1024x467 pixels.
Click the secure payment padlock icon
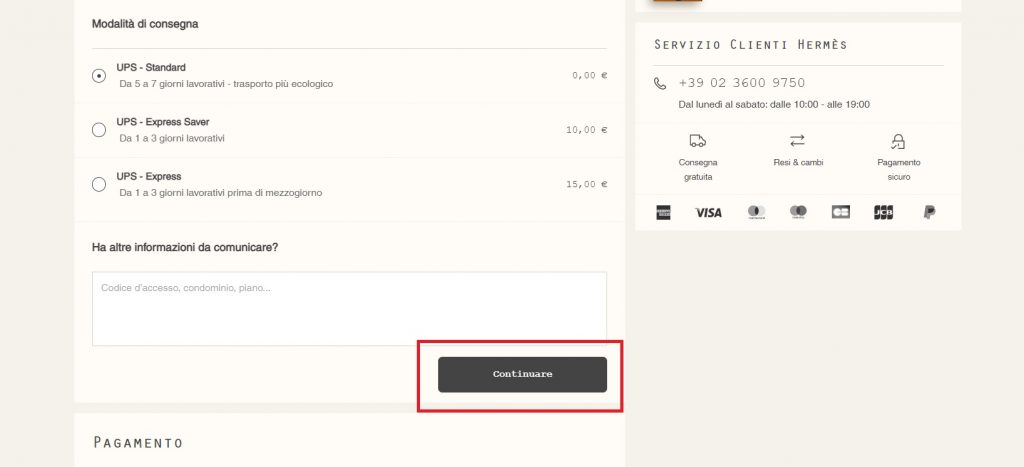898,141
